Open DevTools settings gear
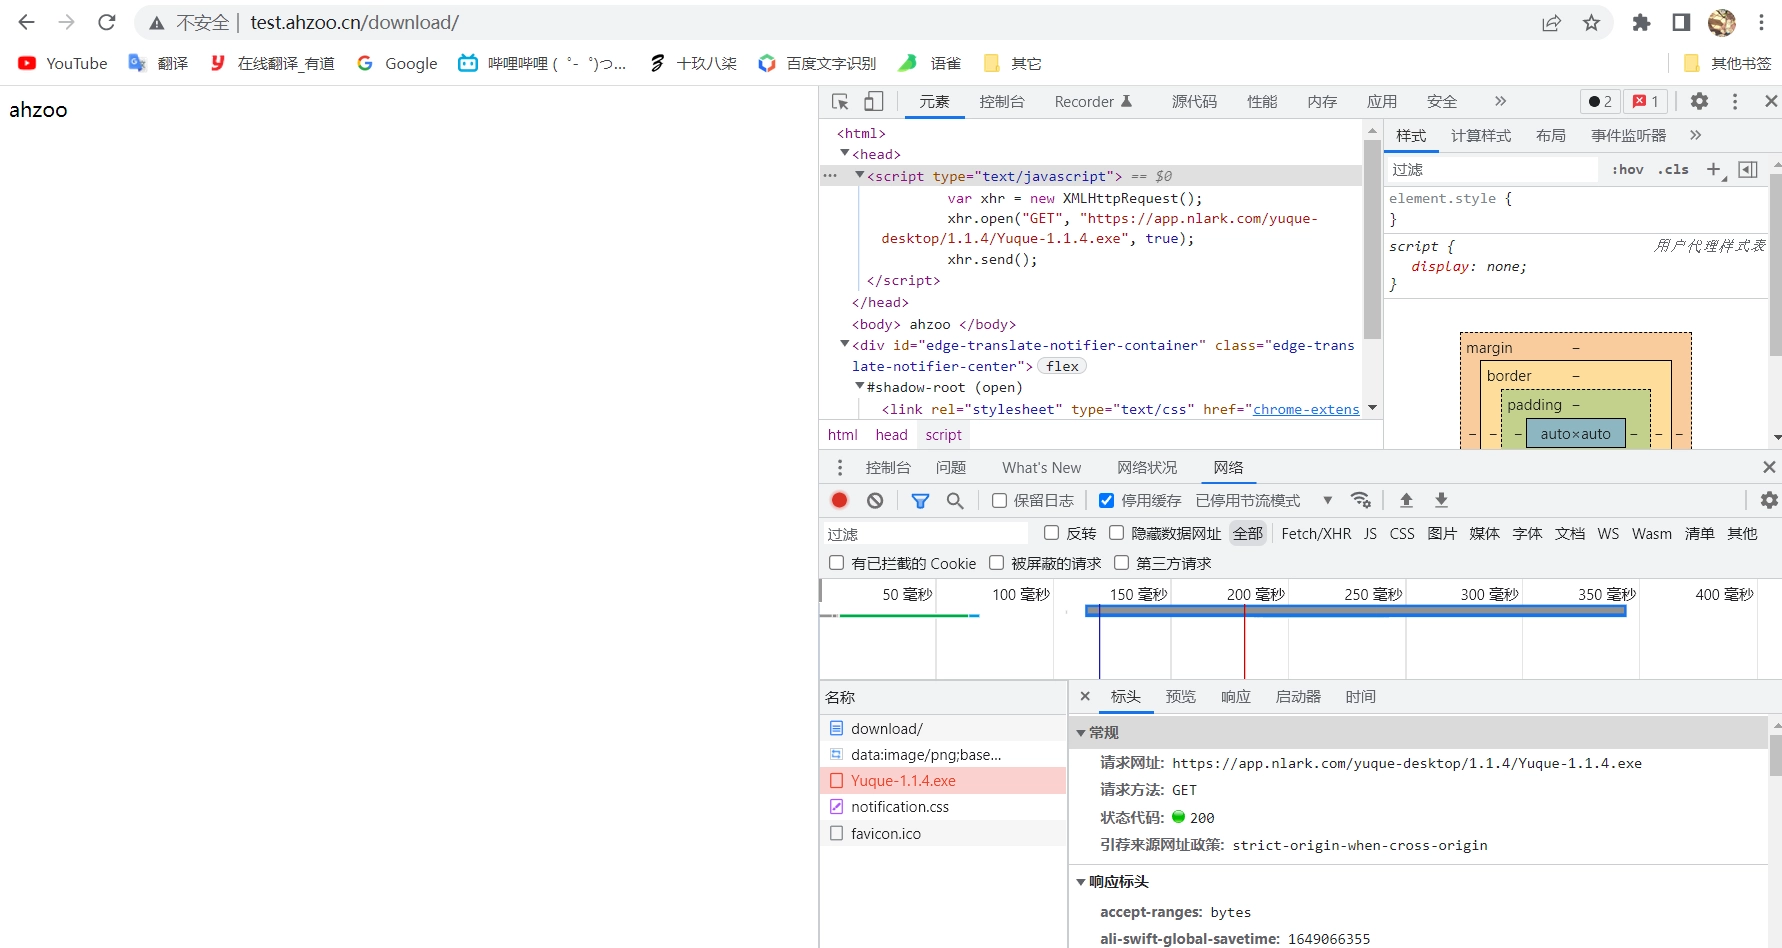Viewport: 1782px width, 948px height. pyautogui.click(x=1699, y=101)
